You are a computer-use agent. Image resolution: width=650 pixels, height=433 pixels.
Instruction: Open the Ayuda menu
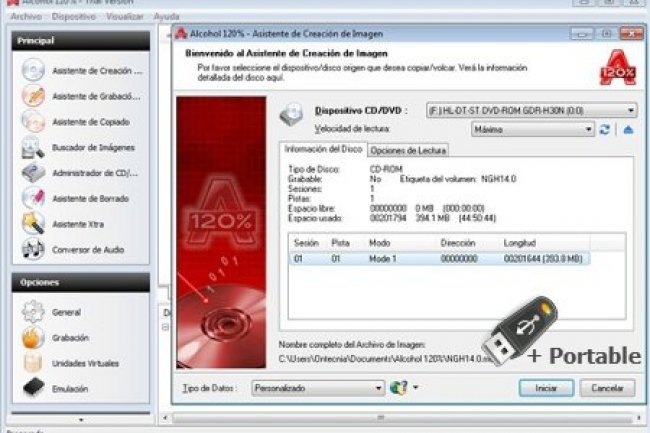point(167,17)
